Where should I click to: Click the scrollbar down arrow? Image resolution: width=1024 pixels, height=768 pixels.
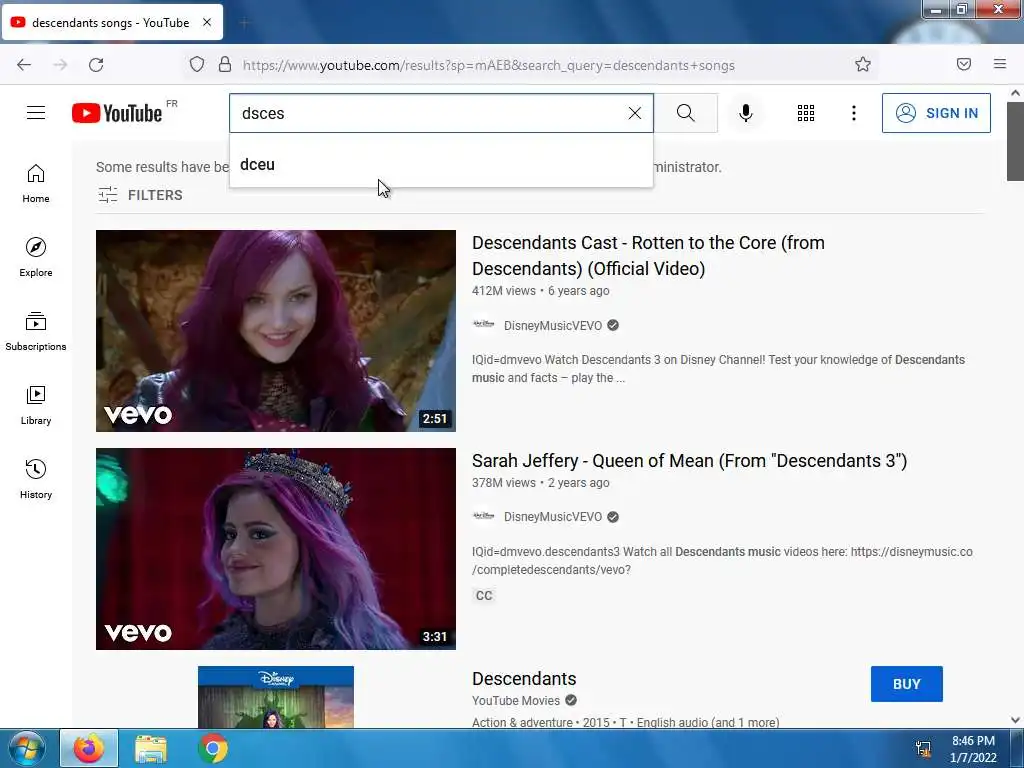pyautogui.click(x=1015, y=720)
